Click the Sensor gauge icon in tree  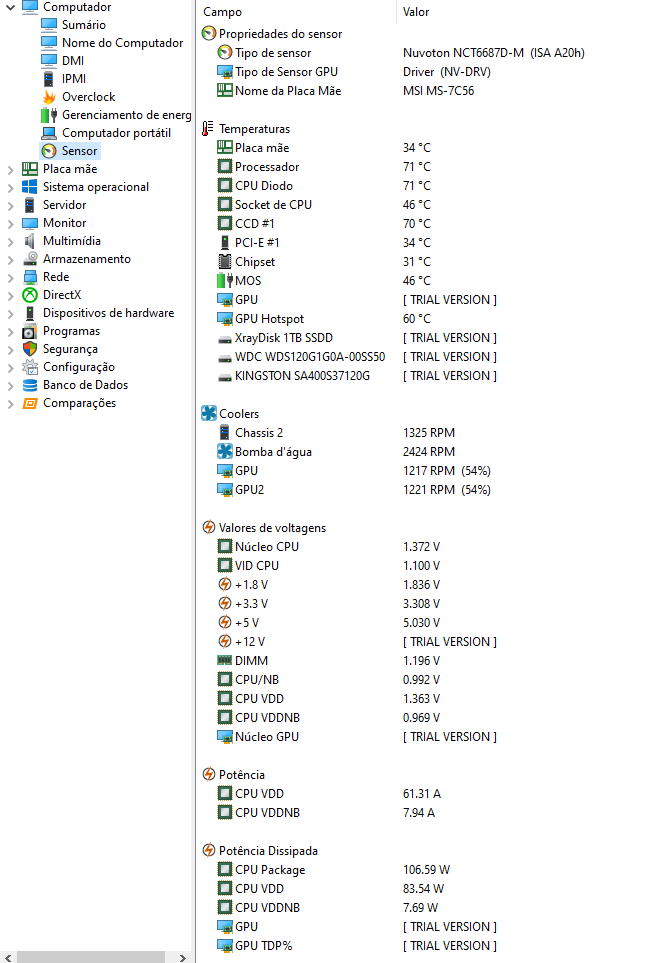point(49,150)
